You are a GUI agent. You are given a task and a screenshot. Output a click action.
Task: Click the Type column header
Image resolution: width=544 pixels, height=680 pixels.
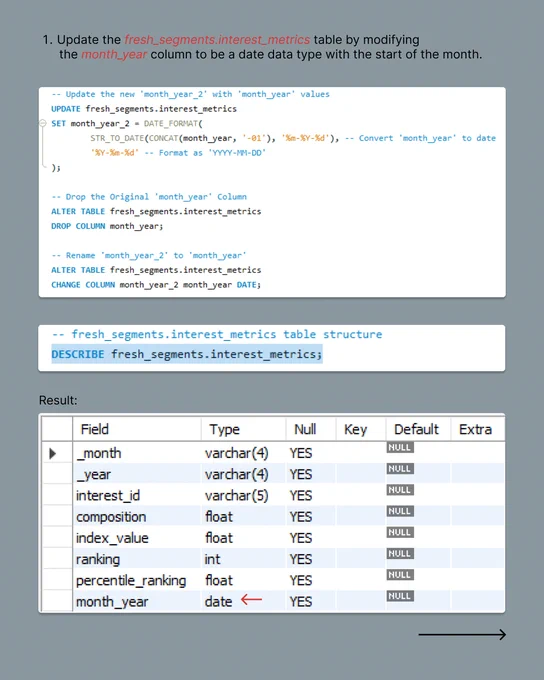243,429
